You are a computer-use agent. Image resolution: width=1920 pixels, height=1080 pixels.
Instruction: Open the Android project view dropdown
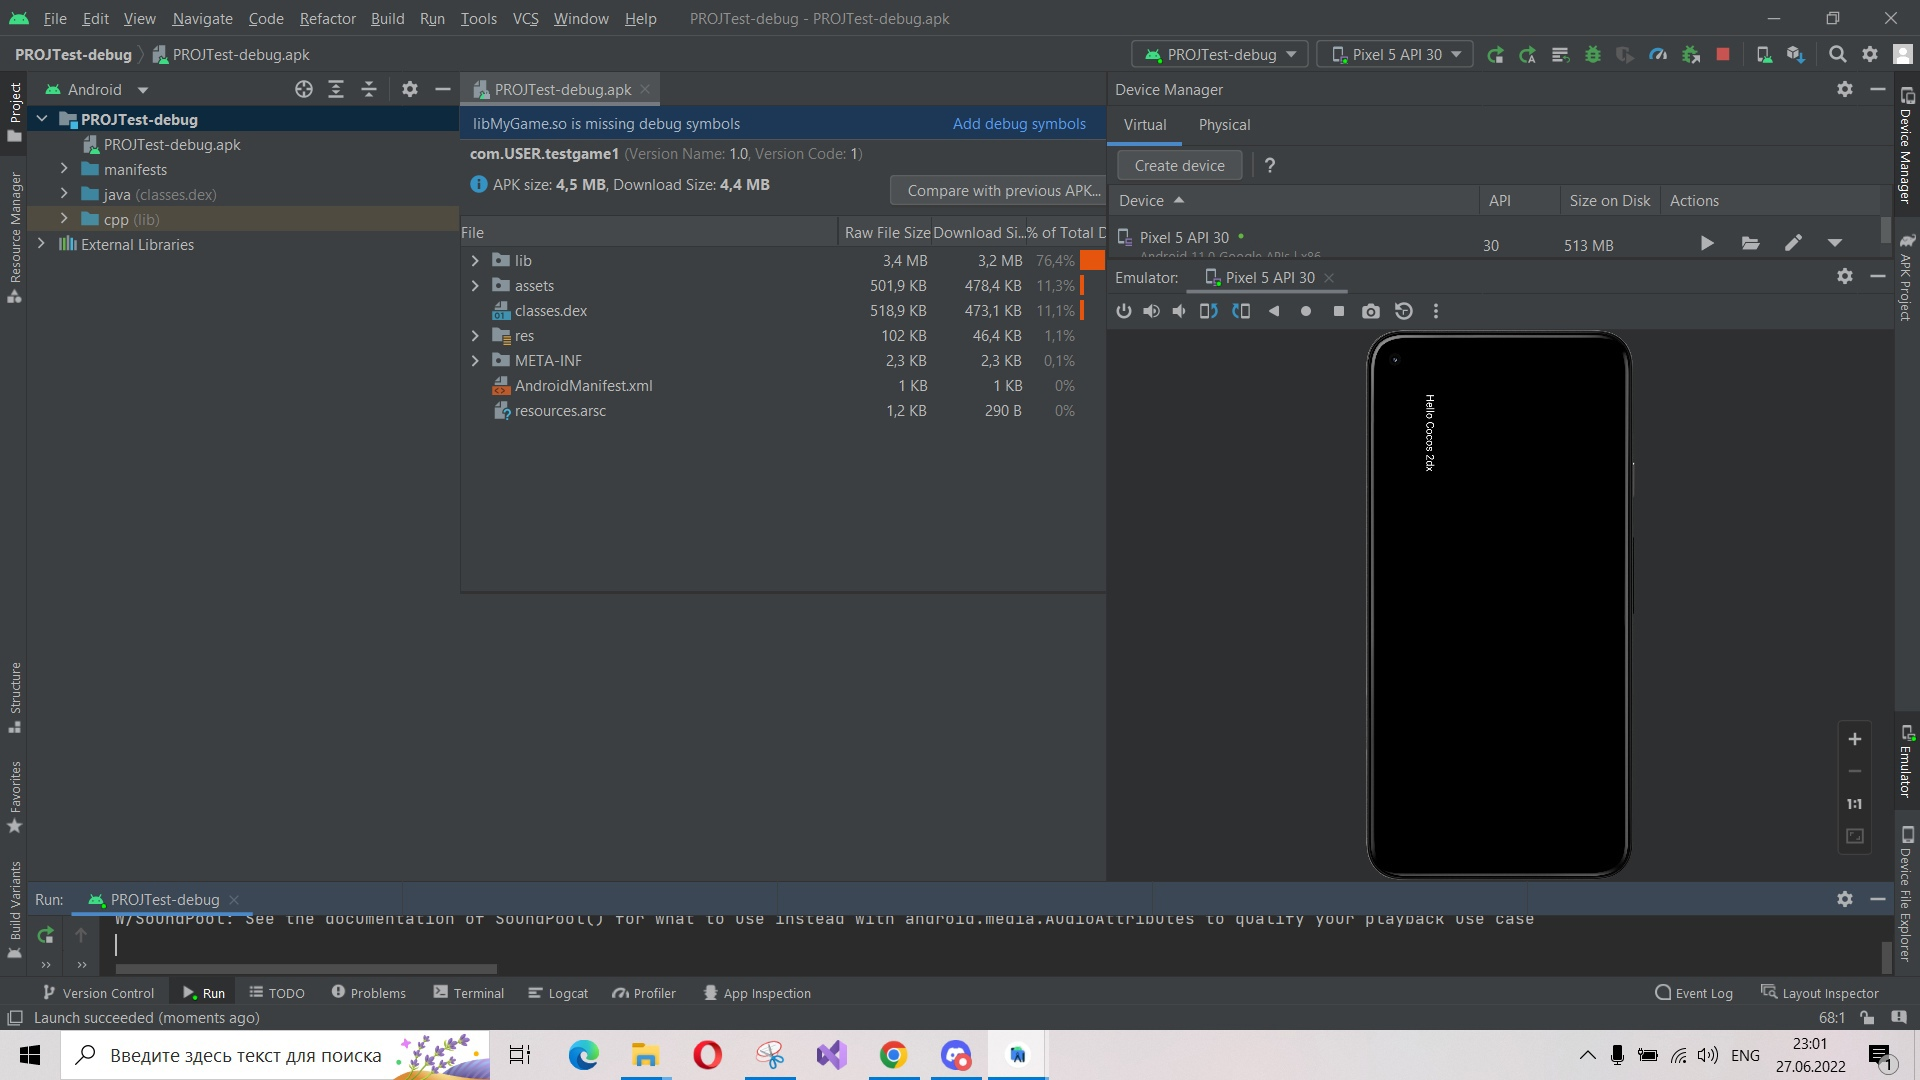click(96, 89)
